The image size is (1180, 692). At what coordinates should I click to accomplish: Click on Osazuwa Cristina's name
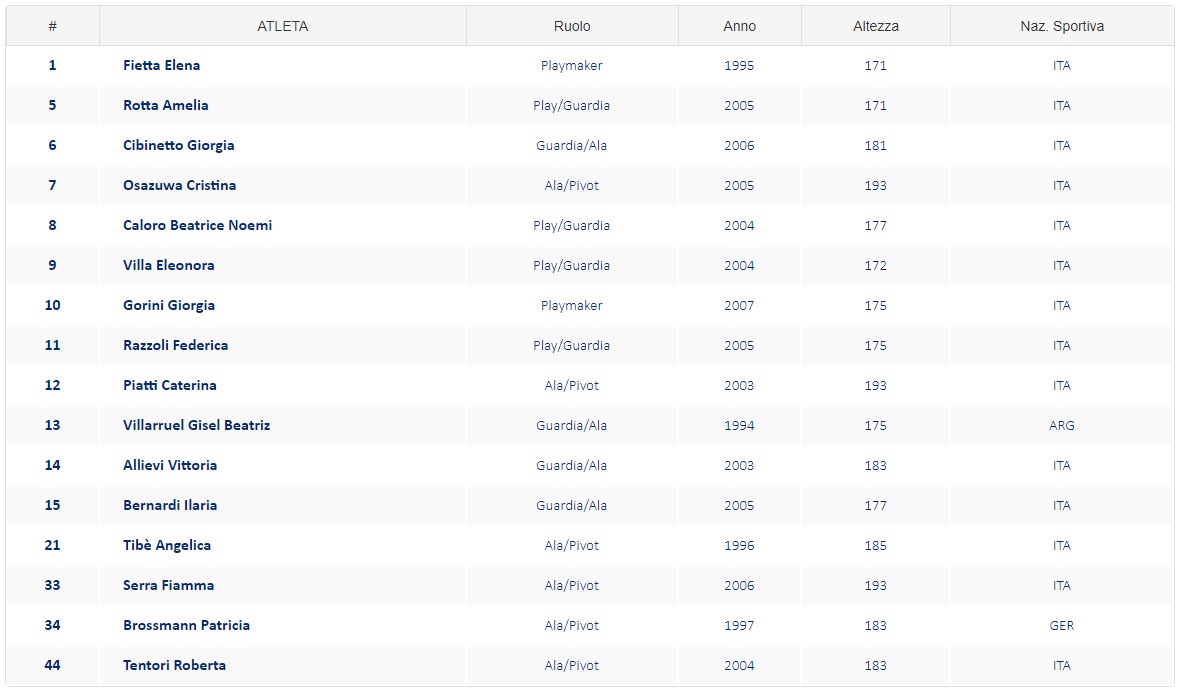[180, 186]
